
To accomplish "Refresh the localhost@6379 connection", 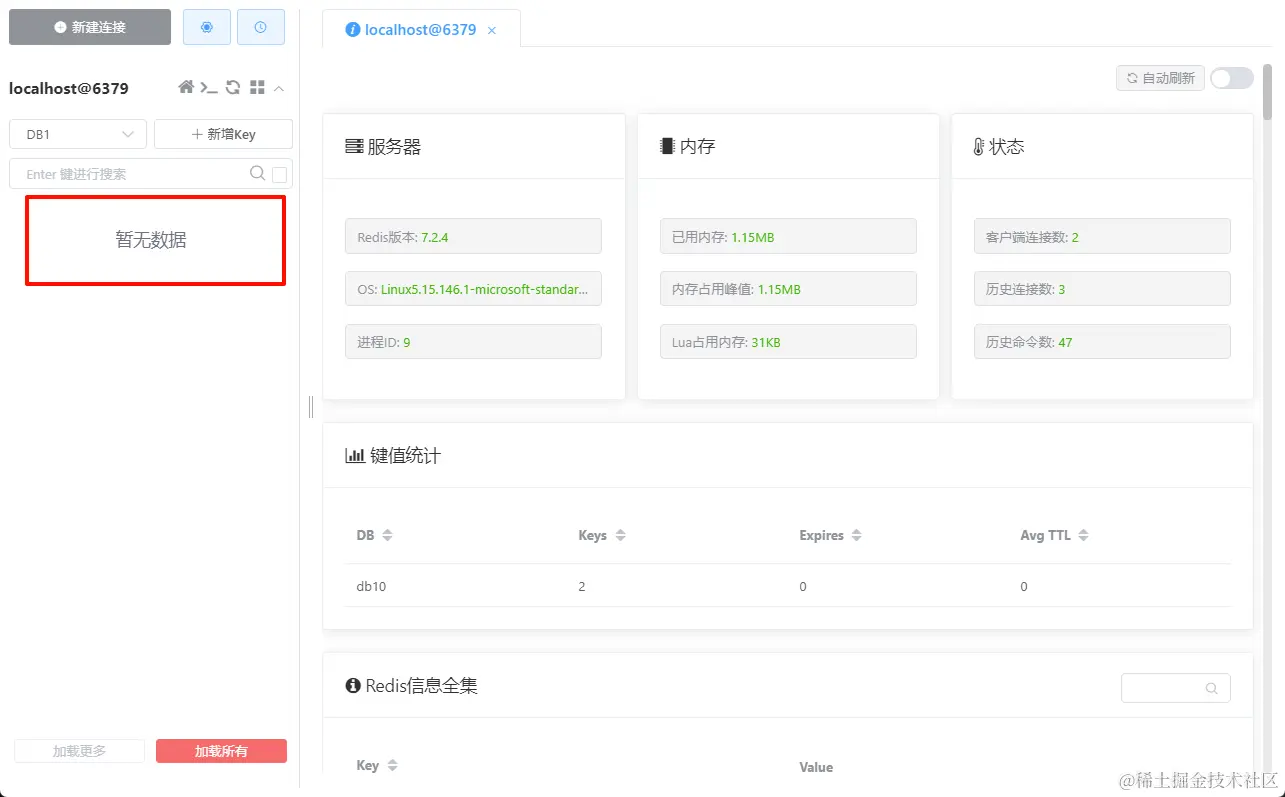I will point(233,88).
